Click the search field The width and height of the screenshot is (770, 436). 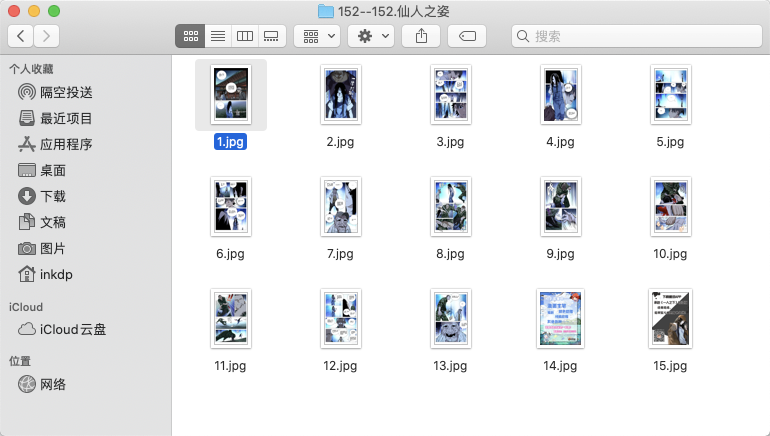pos(635,36)
